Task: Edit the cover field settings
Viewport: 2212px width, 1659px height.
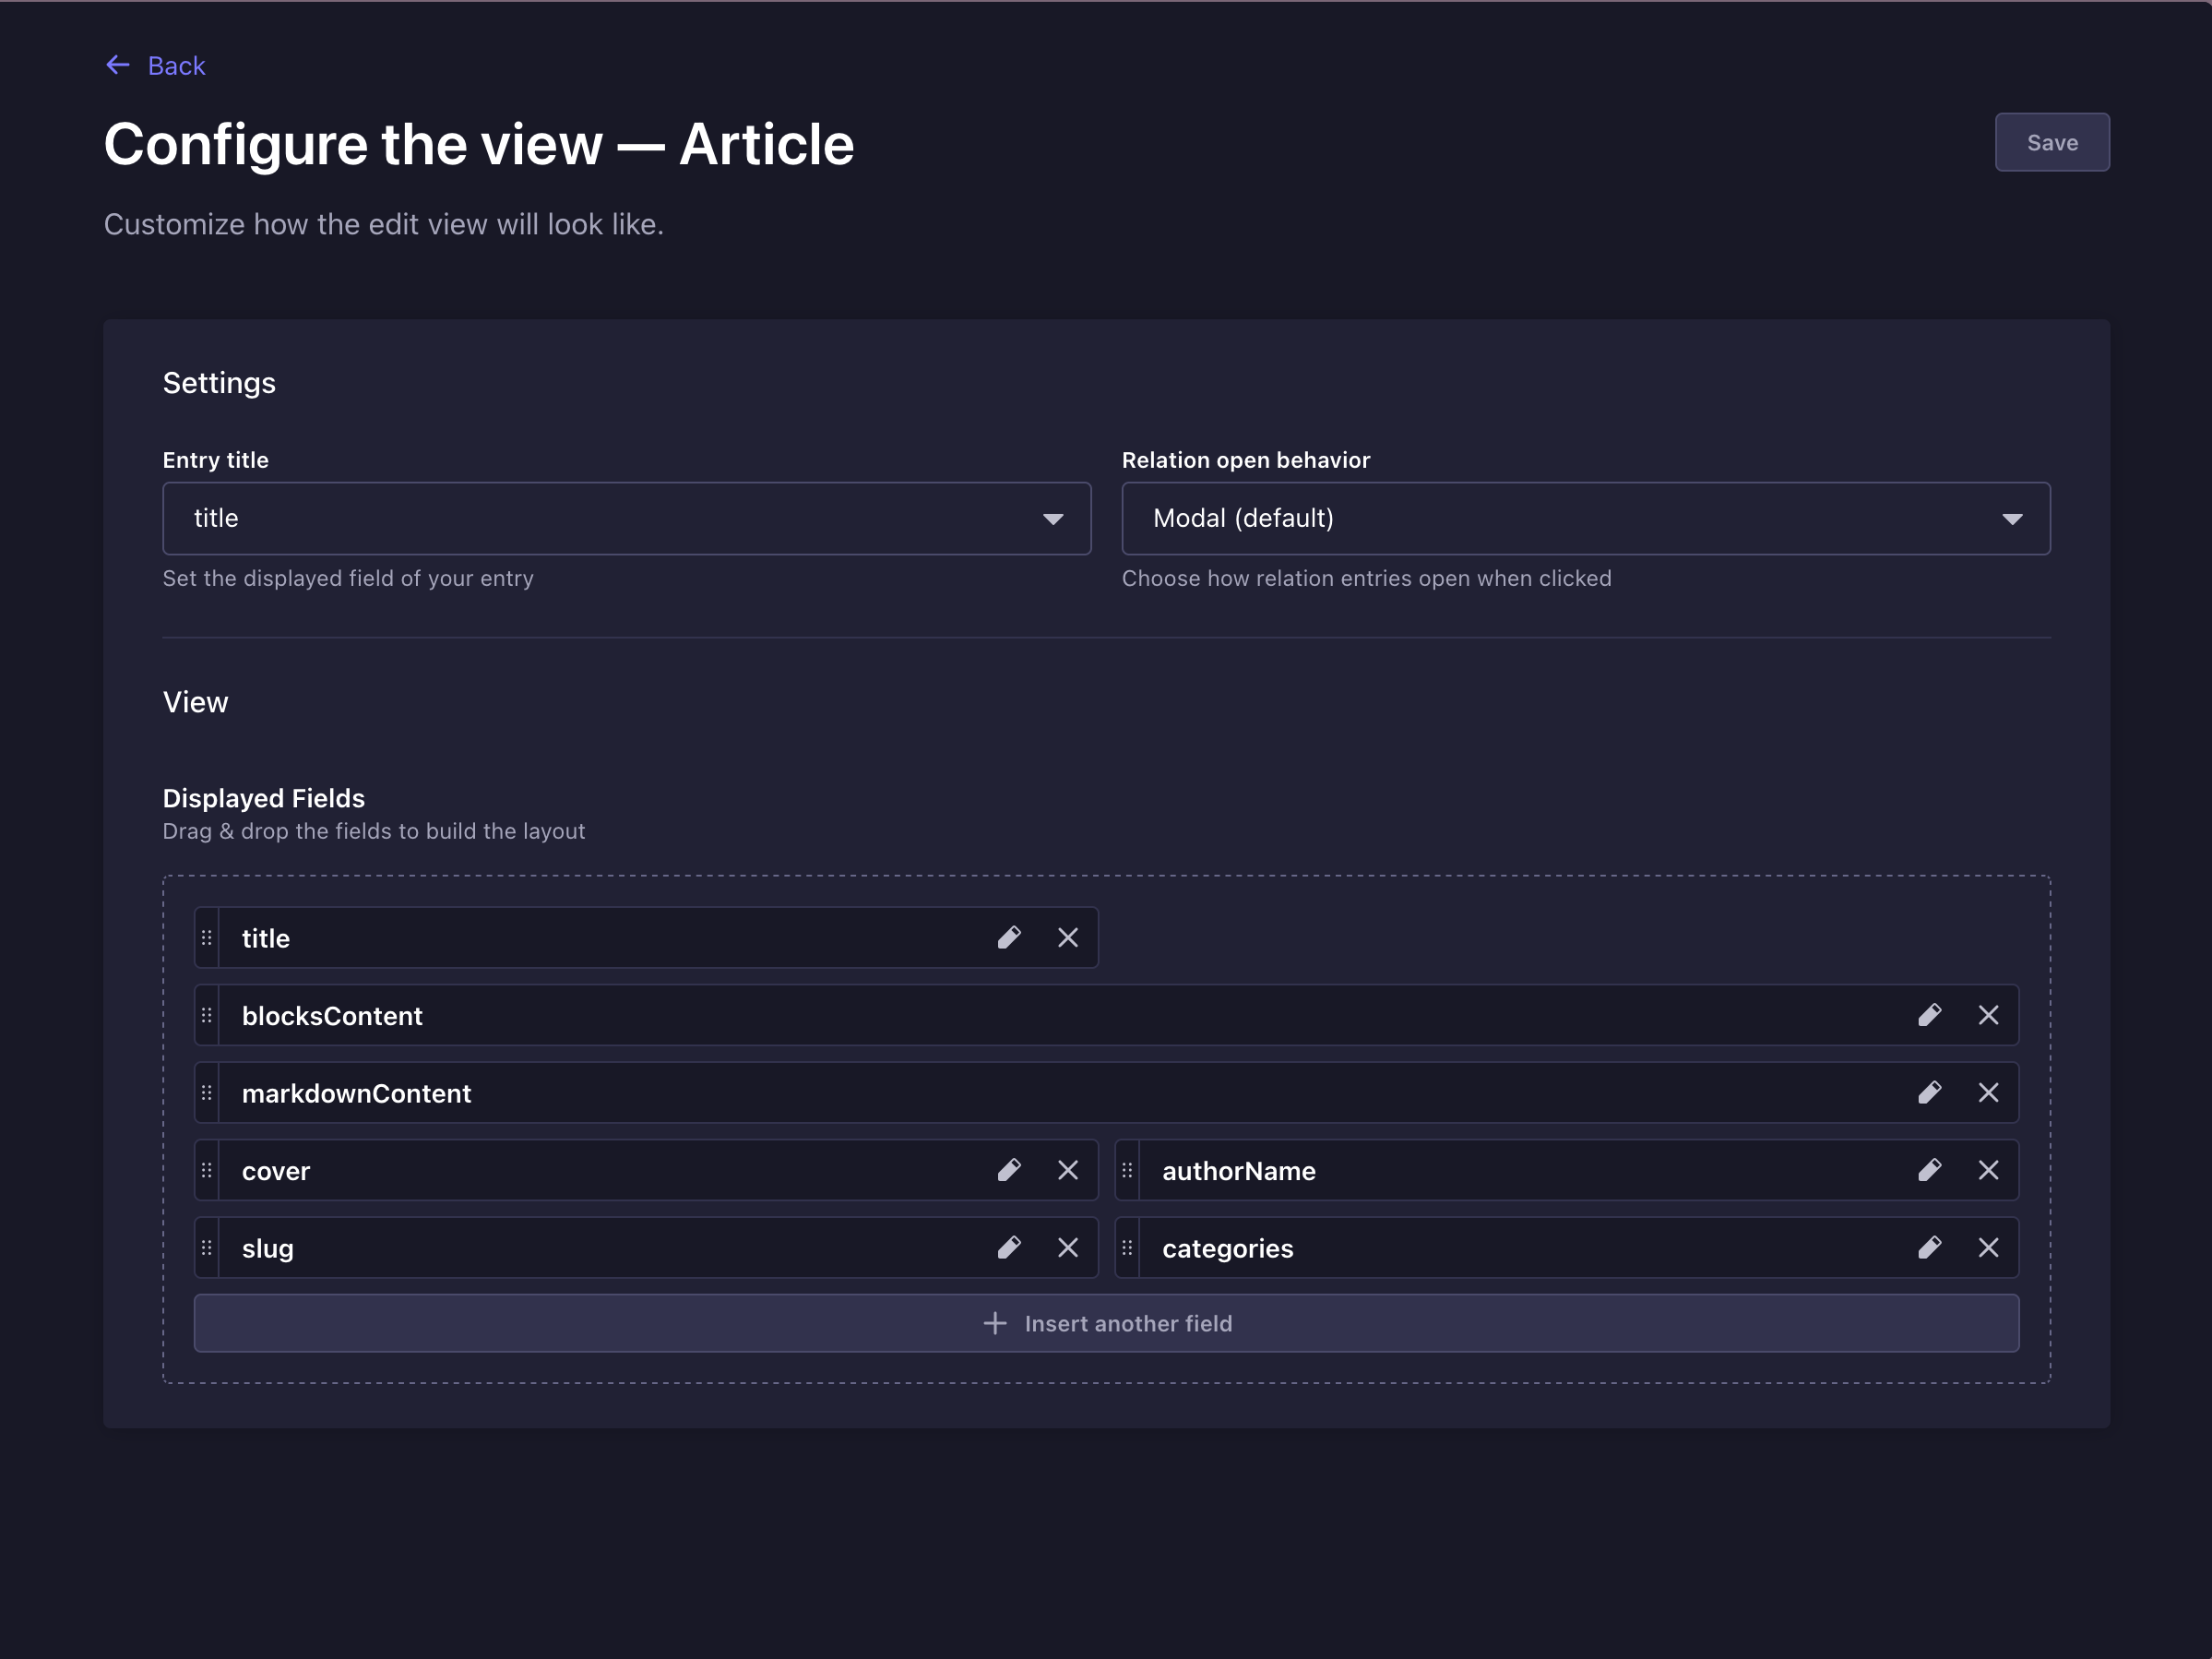Action: click(1010, 1170)
